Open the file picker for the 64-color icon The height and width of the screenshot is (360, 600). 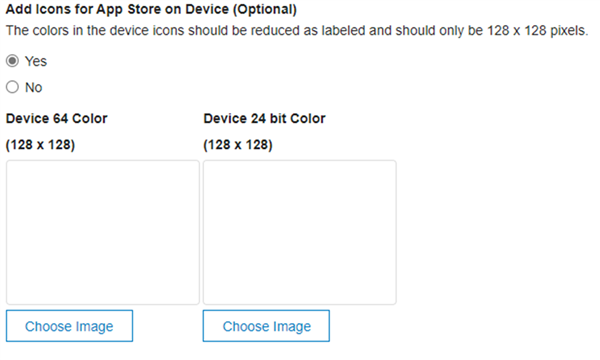(69, 326)
